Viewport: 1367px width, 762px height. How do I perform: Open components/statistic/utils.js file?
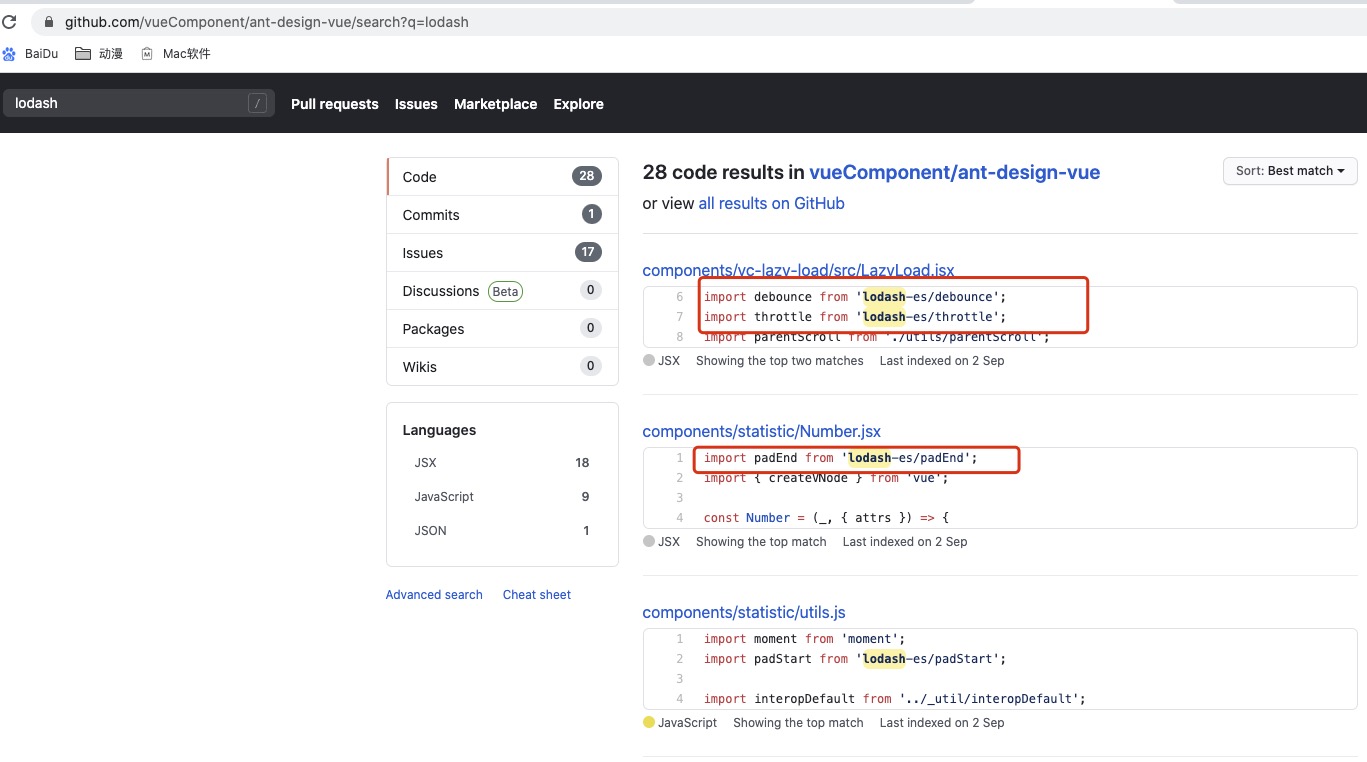coord(744,612)
